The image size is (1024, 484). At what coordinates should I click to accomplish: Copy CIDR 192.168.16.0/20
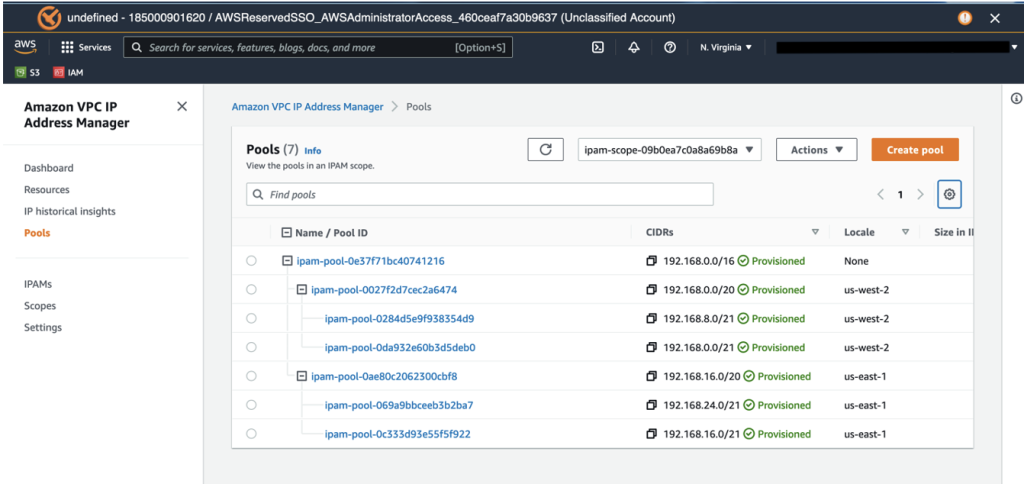coord(651,376)
